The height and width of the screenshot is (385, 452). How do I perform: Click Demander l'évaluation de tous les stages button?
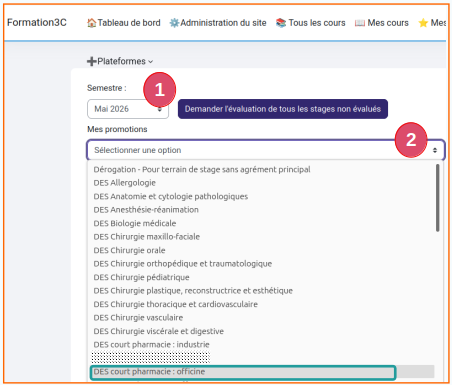[283, 109]
